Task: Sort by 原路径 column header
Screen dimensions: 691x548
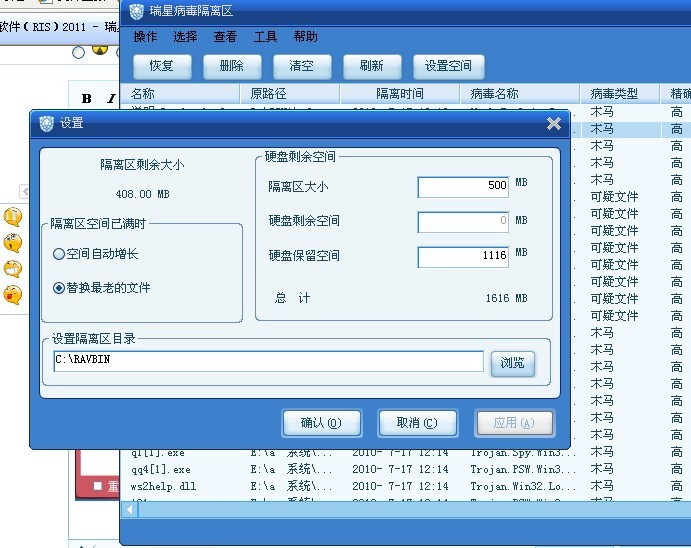Action: click(290, 94)
